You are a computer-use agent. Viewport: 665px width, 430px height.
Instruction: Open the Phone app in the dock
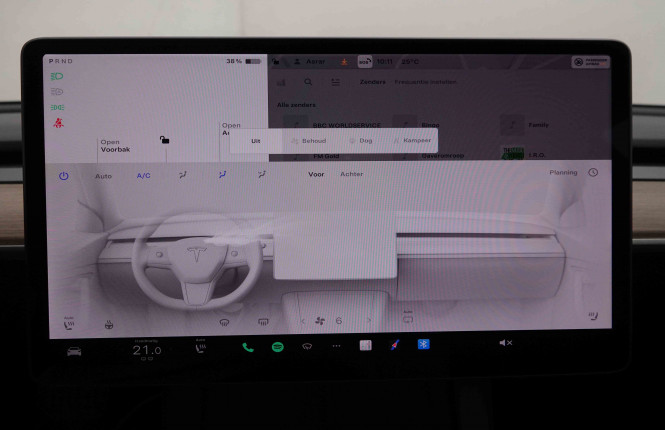pyautogui.click(x=248, y=346)
